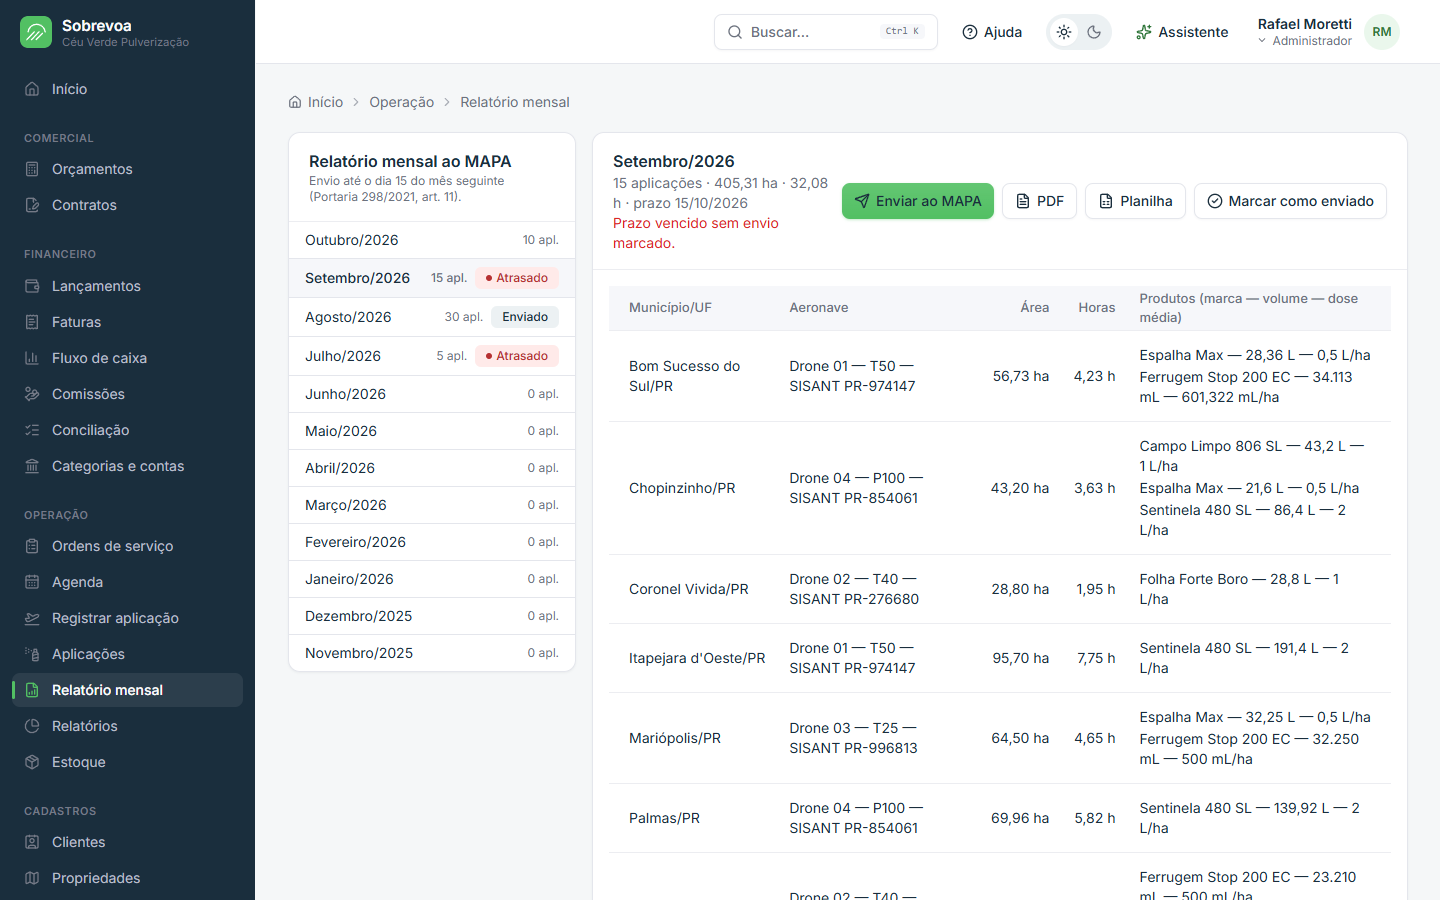This screenshot has width=1440, height=900.
Task: Click the RM user avatar
Action: point(1382,32)
